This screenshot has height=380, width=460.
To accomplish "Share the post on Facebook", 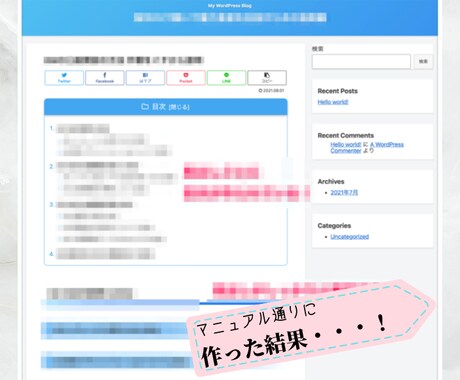I will pos(105,78).
